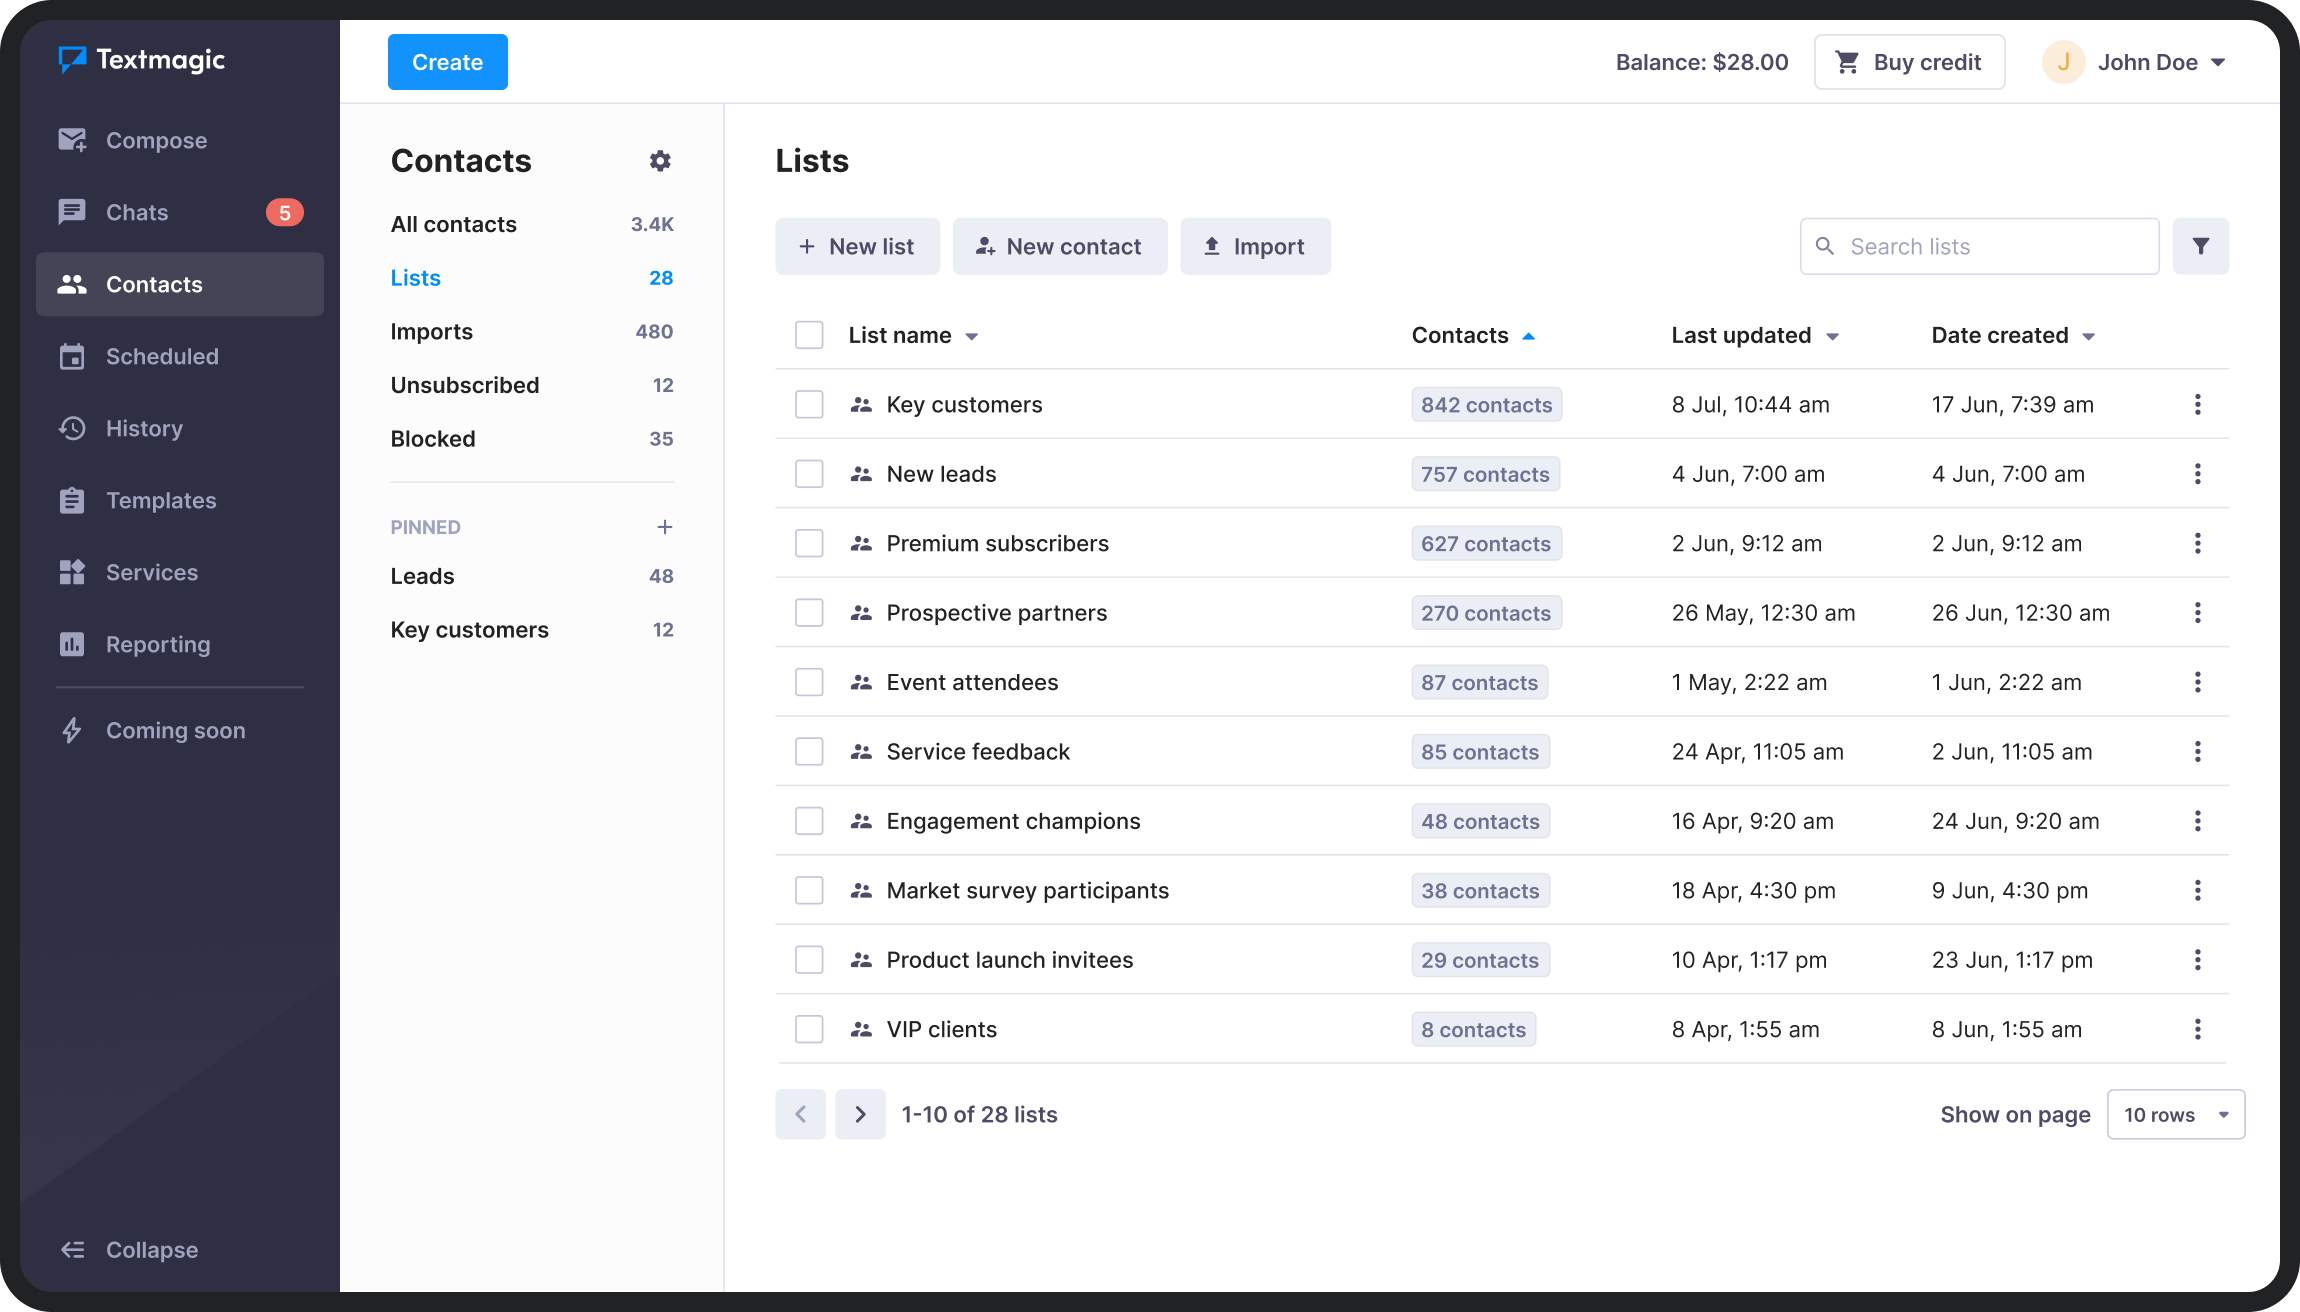2300x1312 pixels.
Task: Select all lists via header checkbox
Action: point(809,334)
